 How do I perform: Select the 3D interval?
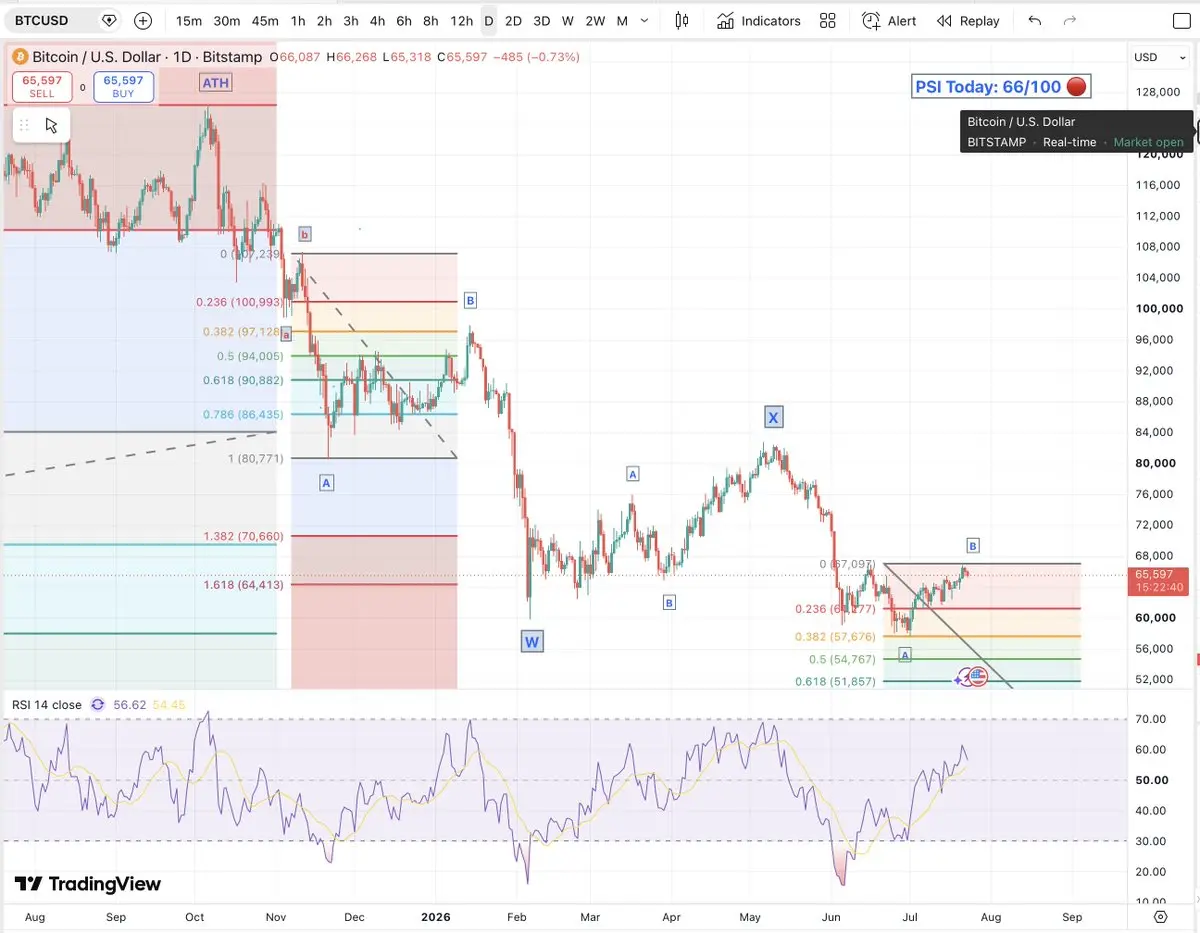pos(541,21)
